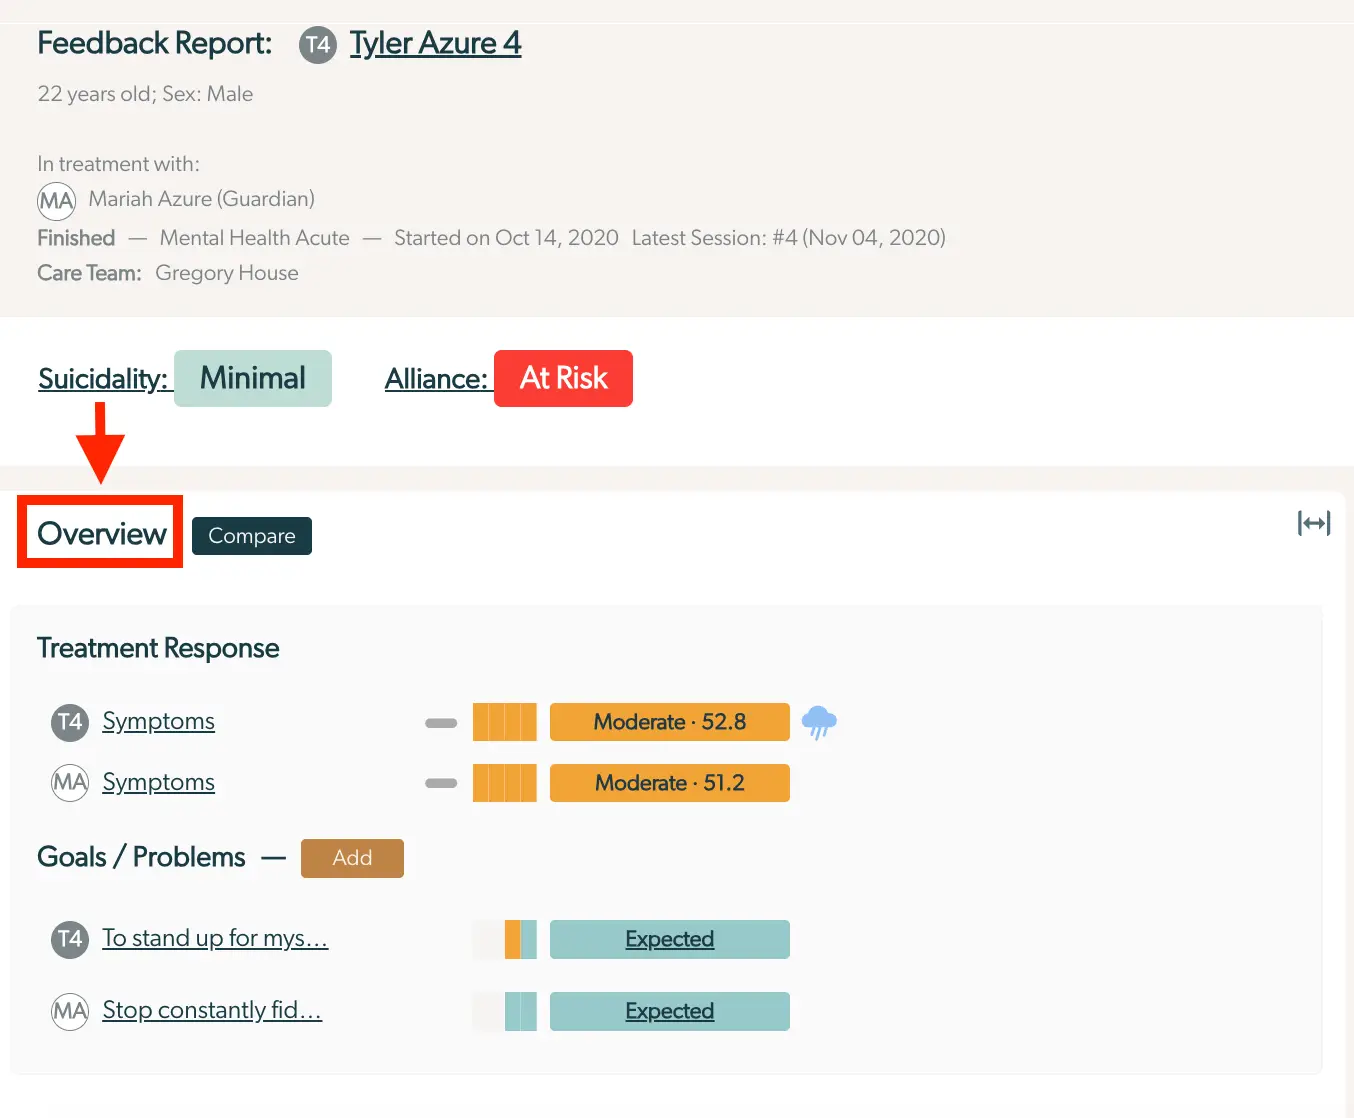Click the Expected status for the stand-up goal
The height and width of the screenshot is (1118, 1354).
669,939
